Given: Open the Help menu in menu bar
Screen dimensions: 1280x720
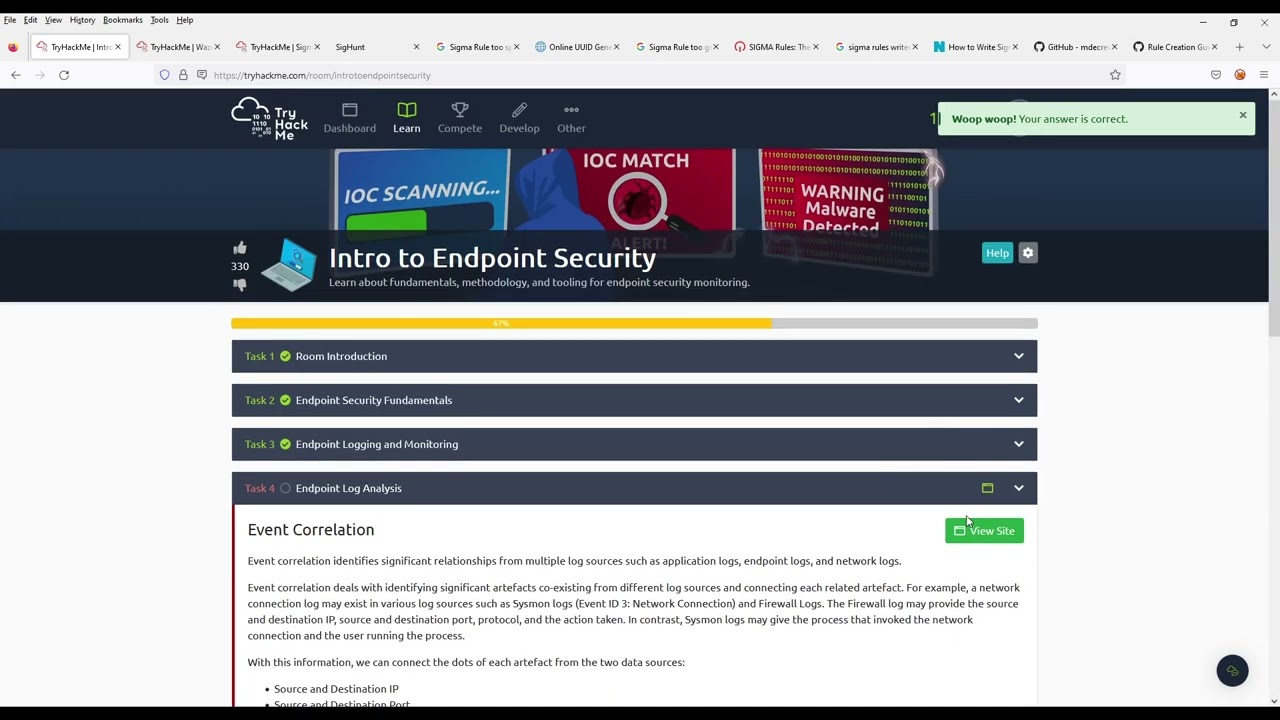Looking at the screenshot, I should pos(185,20).
